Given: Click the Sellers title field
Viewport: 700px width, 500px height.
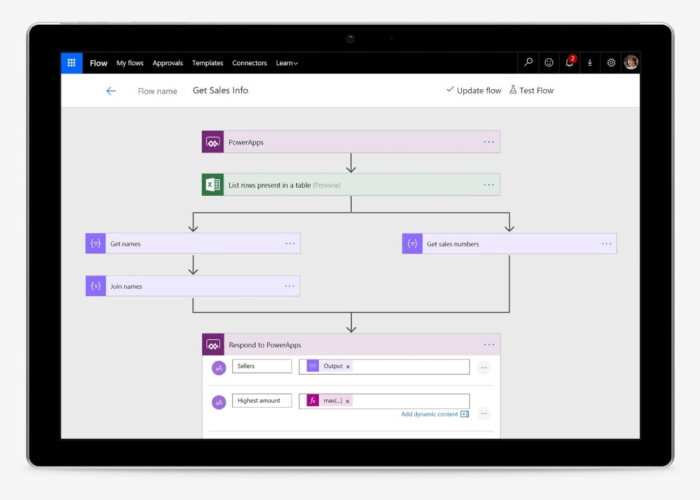Looking at the screenshot, I should point(262,366).
